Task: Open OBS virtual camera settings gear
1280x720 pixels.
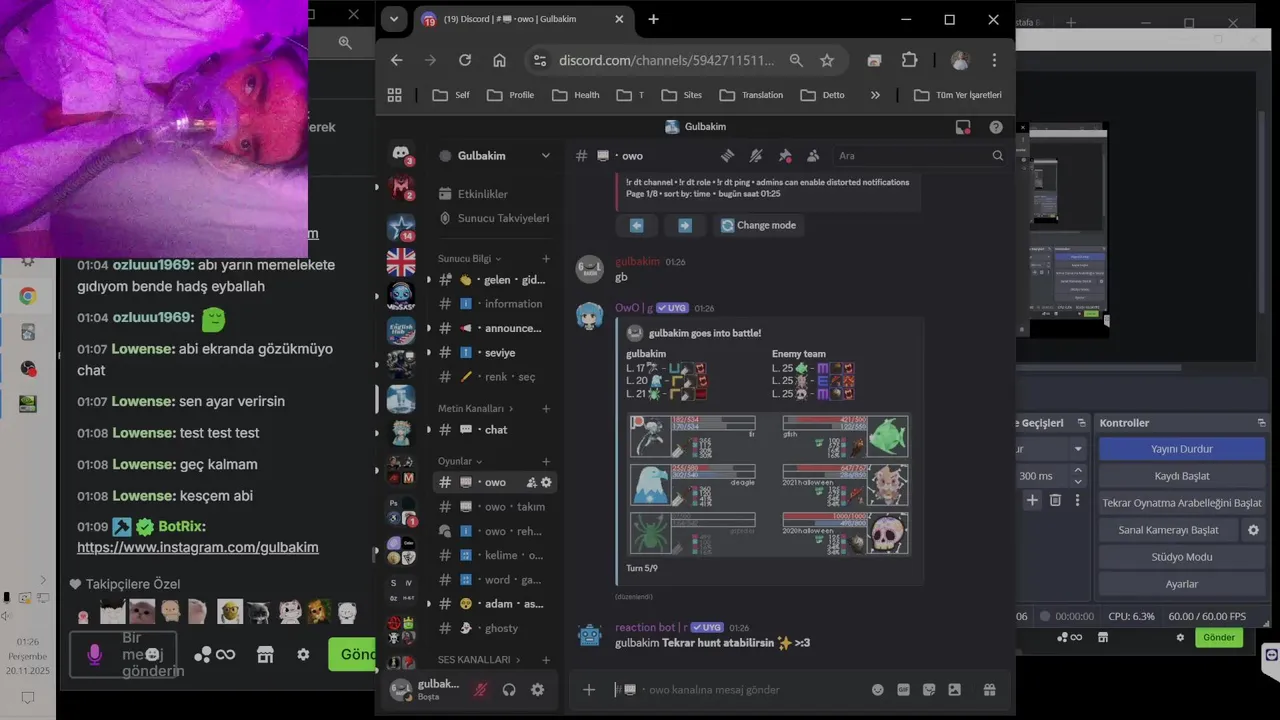Action: point(1253,530)
